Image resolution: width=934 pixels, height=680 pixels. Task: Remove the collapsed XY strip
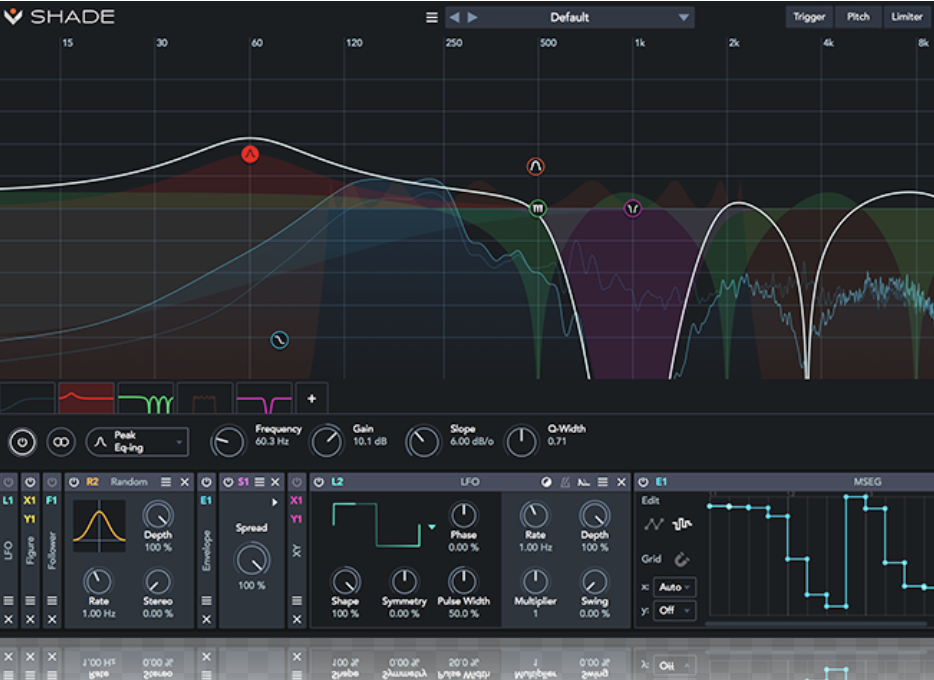pyautogui.click(x=297, y=619)
